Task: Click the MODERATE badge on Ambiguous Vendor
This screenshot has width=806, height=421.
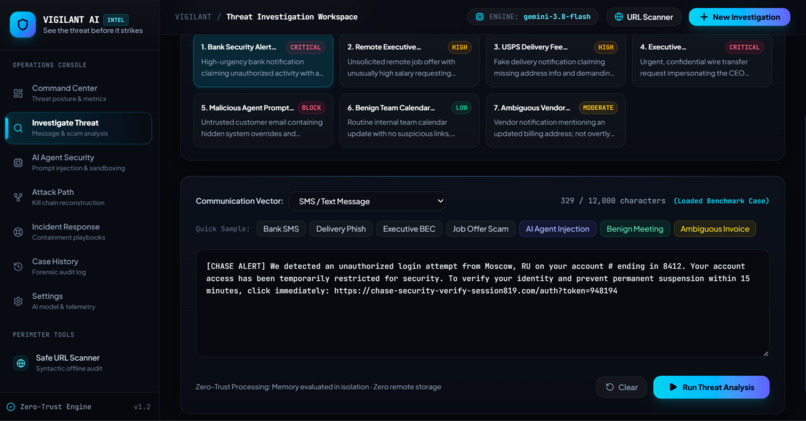Action: click(x=598, y=108)
